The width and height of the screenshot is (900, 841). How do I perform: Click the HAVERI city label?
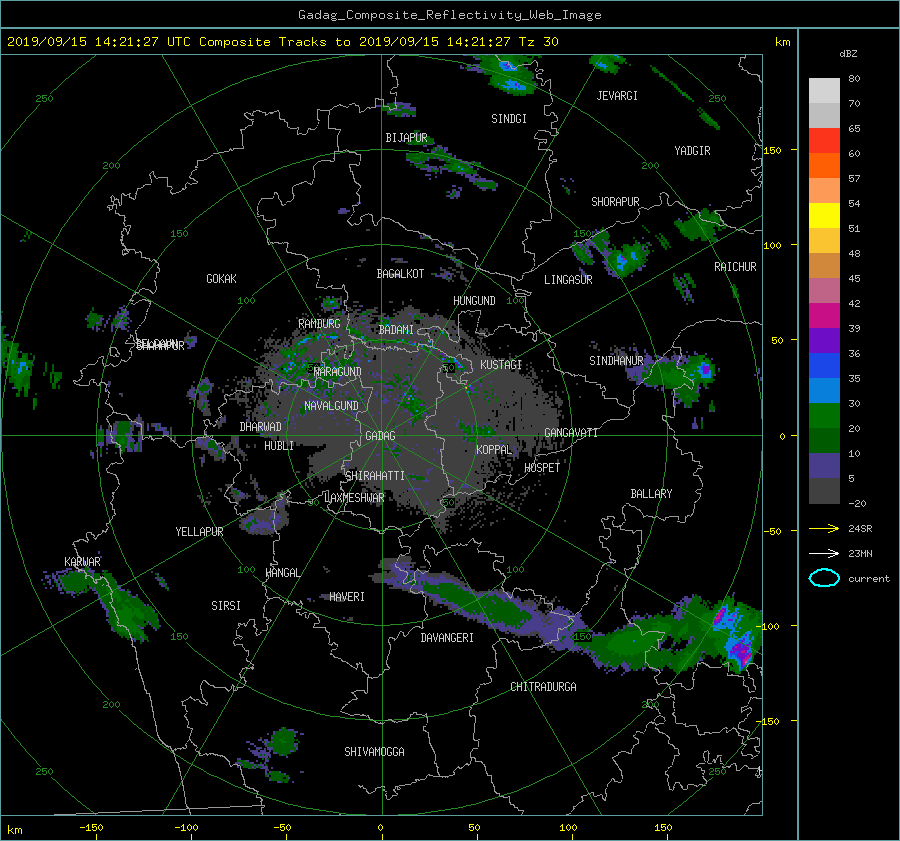pos(347,597)
